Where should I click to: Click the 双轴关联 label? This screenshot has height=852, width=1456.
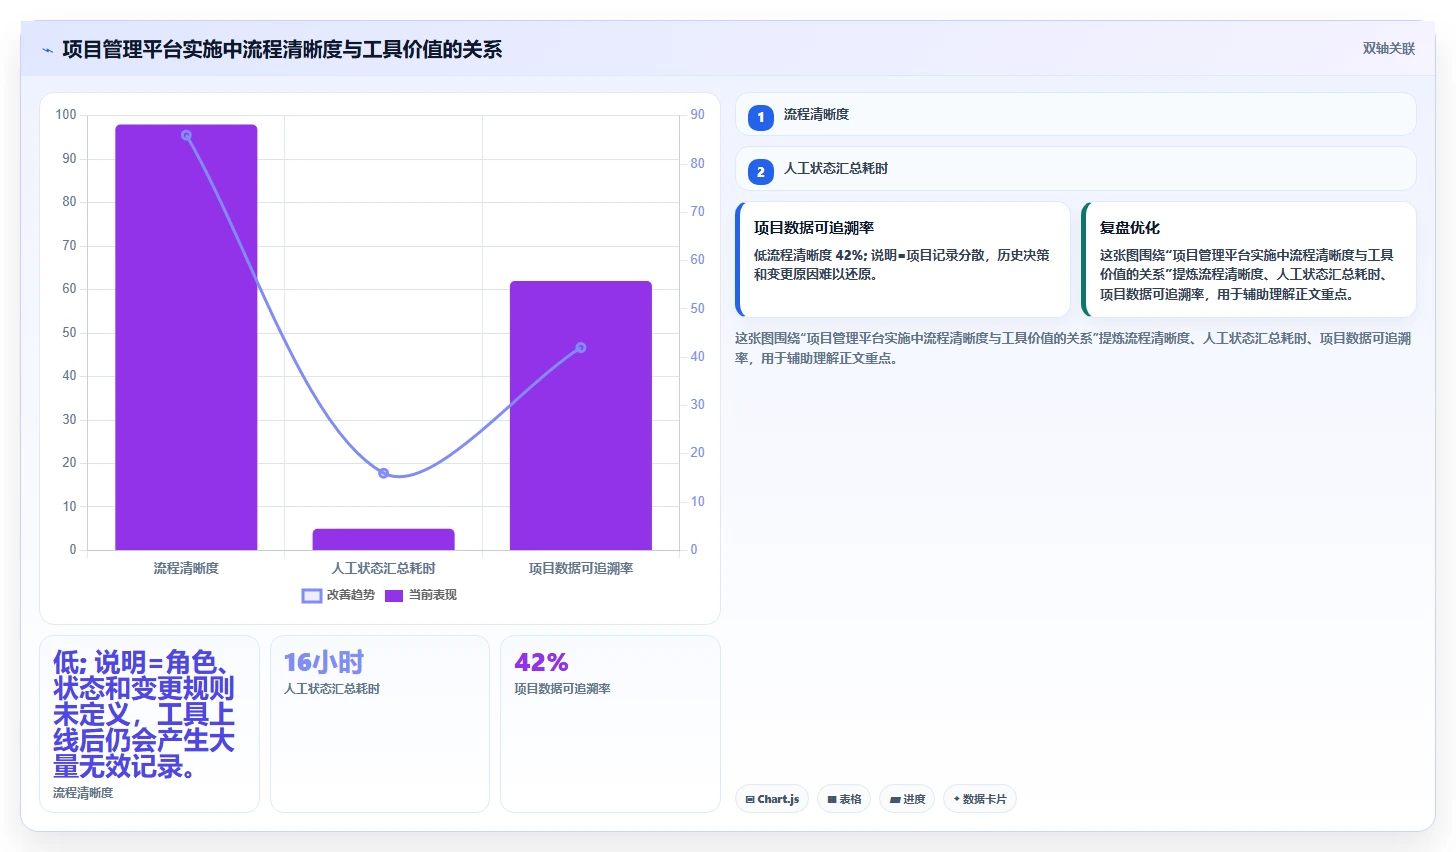1388,48
